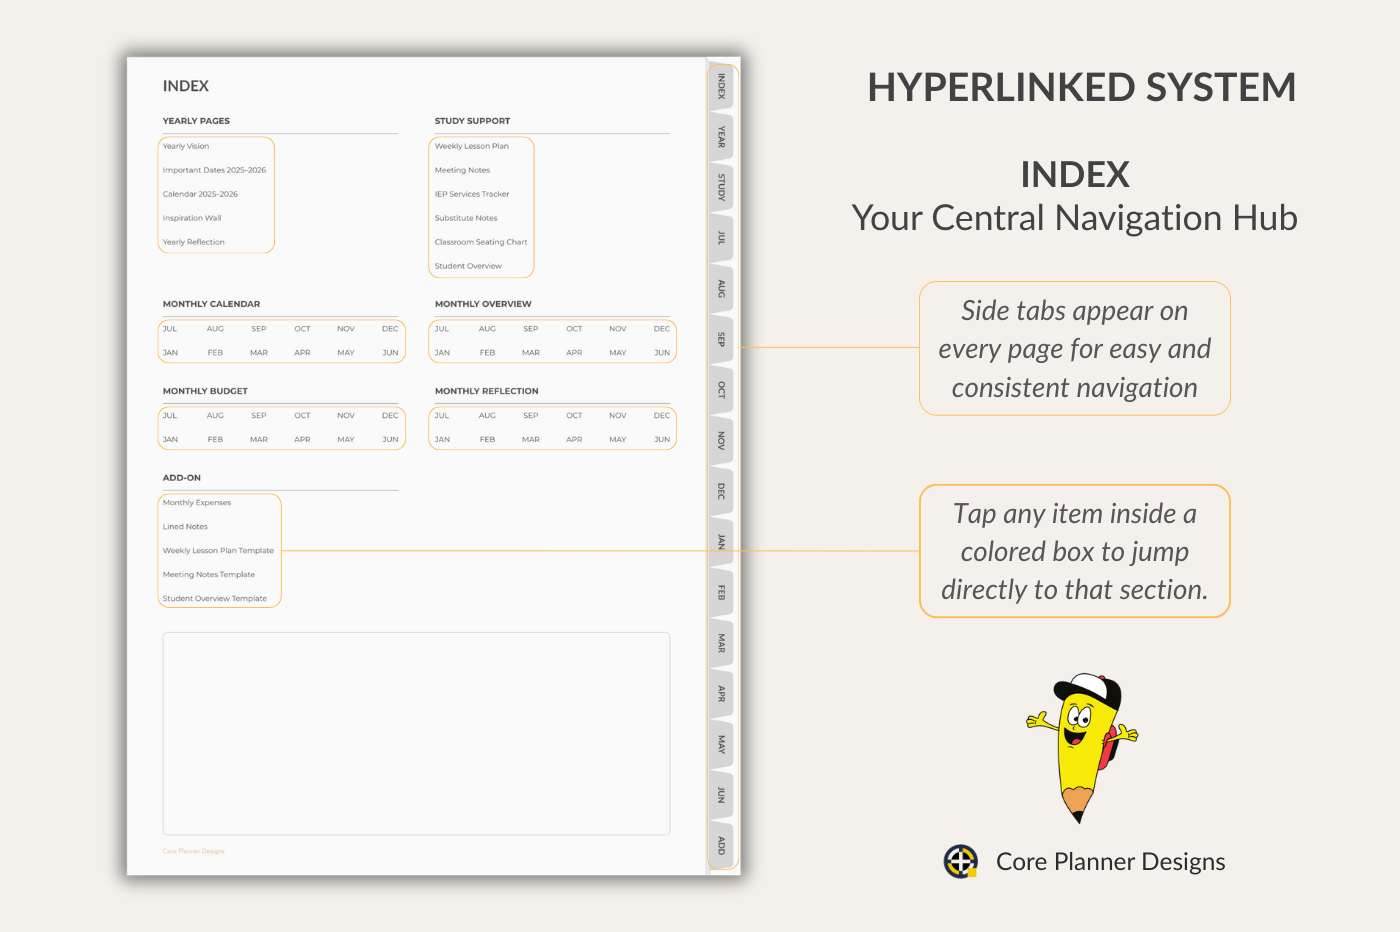Select the SEP side tab
Screen dimensions: 1400x932
tap(721, 340)
